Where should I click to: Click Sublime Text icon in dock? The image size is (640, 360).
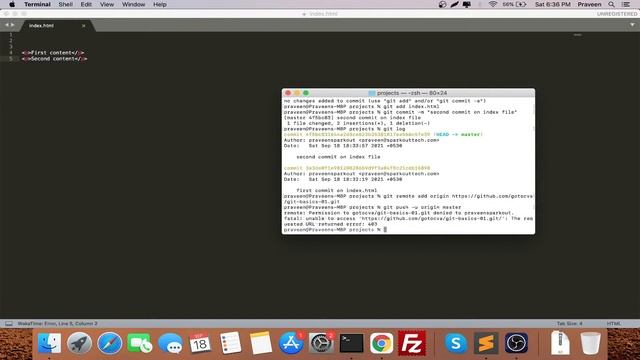486,343
